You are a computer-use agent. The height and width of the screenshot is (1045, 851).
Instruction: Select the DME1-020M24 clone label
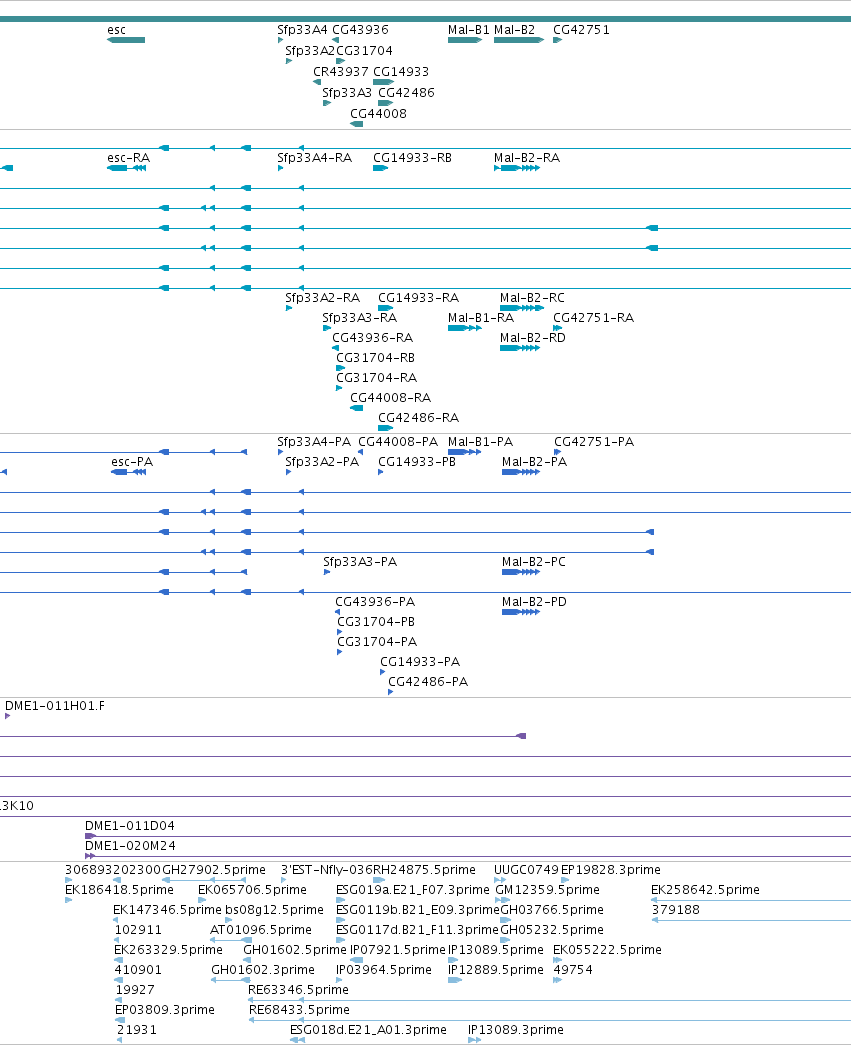(130, 845)
